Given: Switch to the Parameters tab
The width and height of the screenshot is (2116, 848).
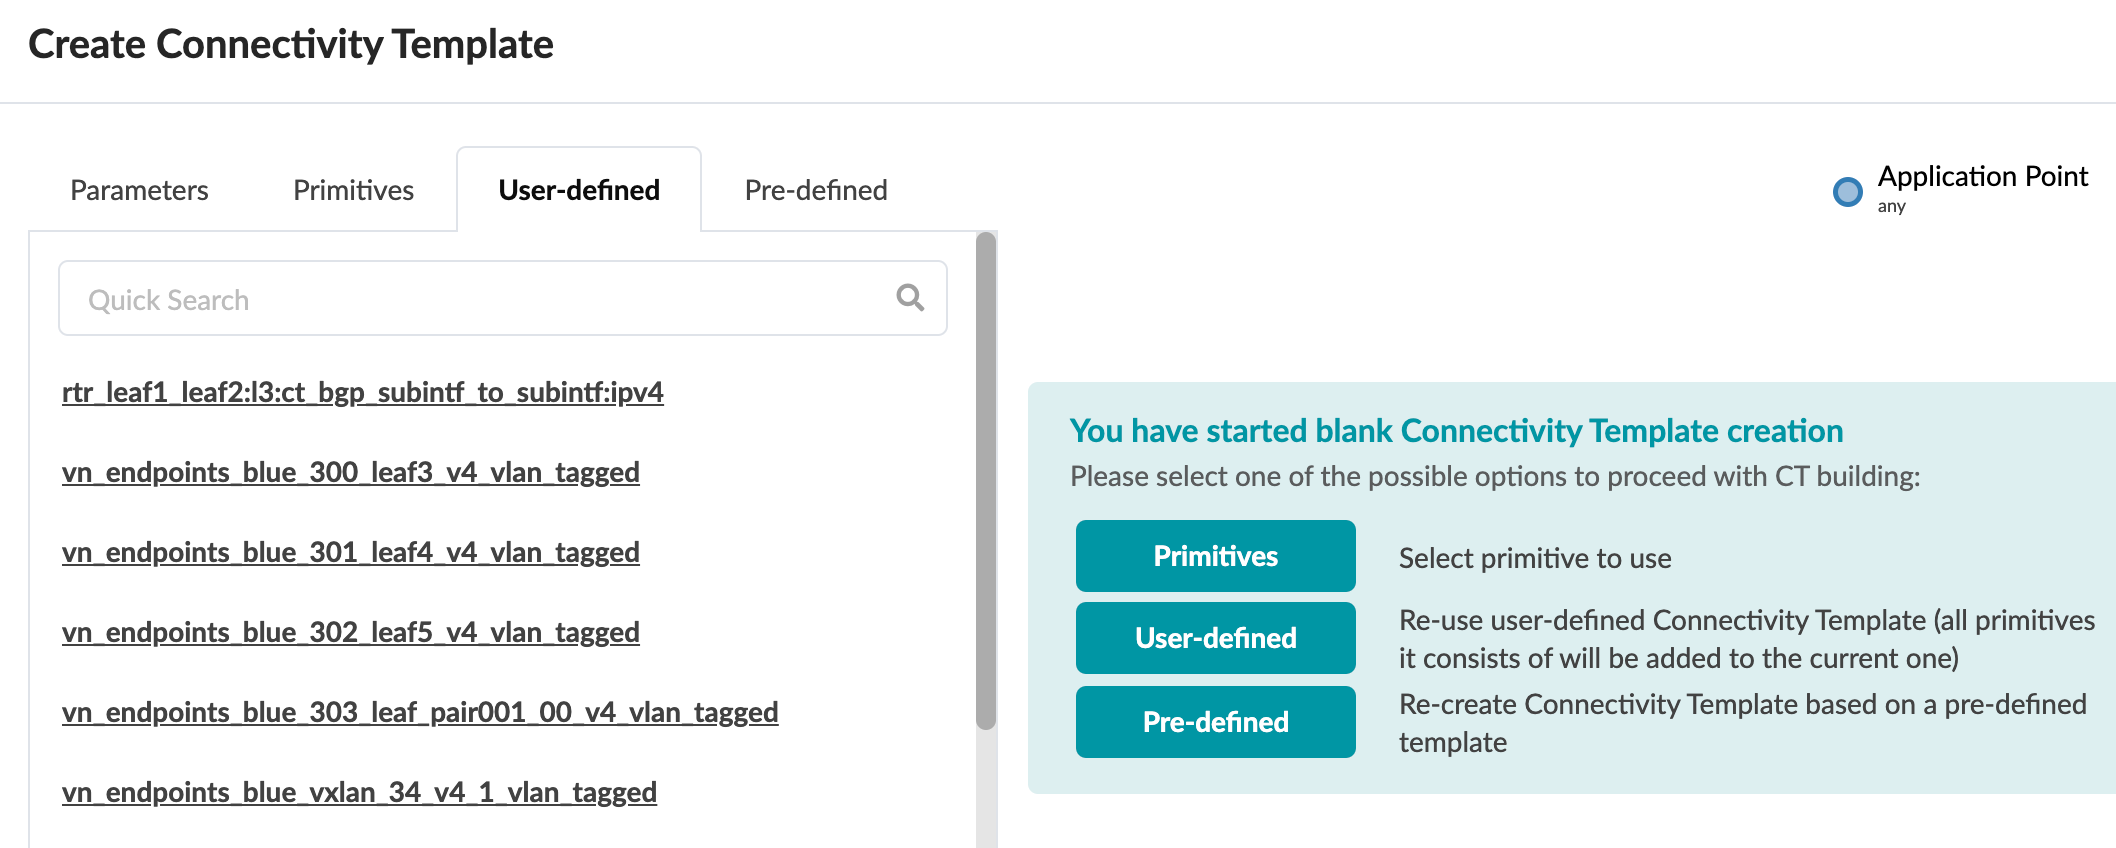Looking at the screenshot, I should tap(139, 190).
